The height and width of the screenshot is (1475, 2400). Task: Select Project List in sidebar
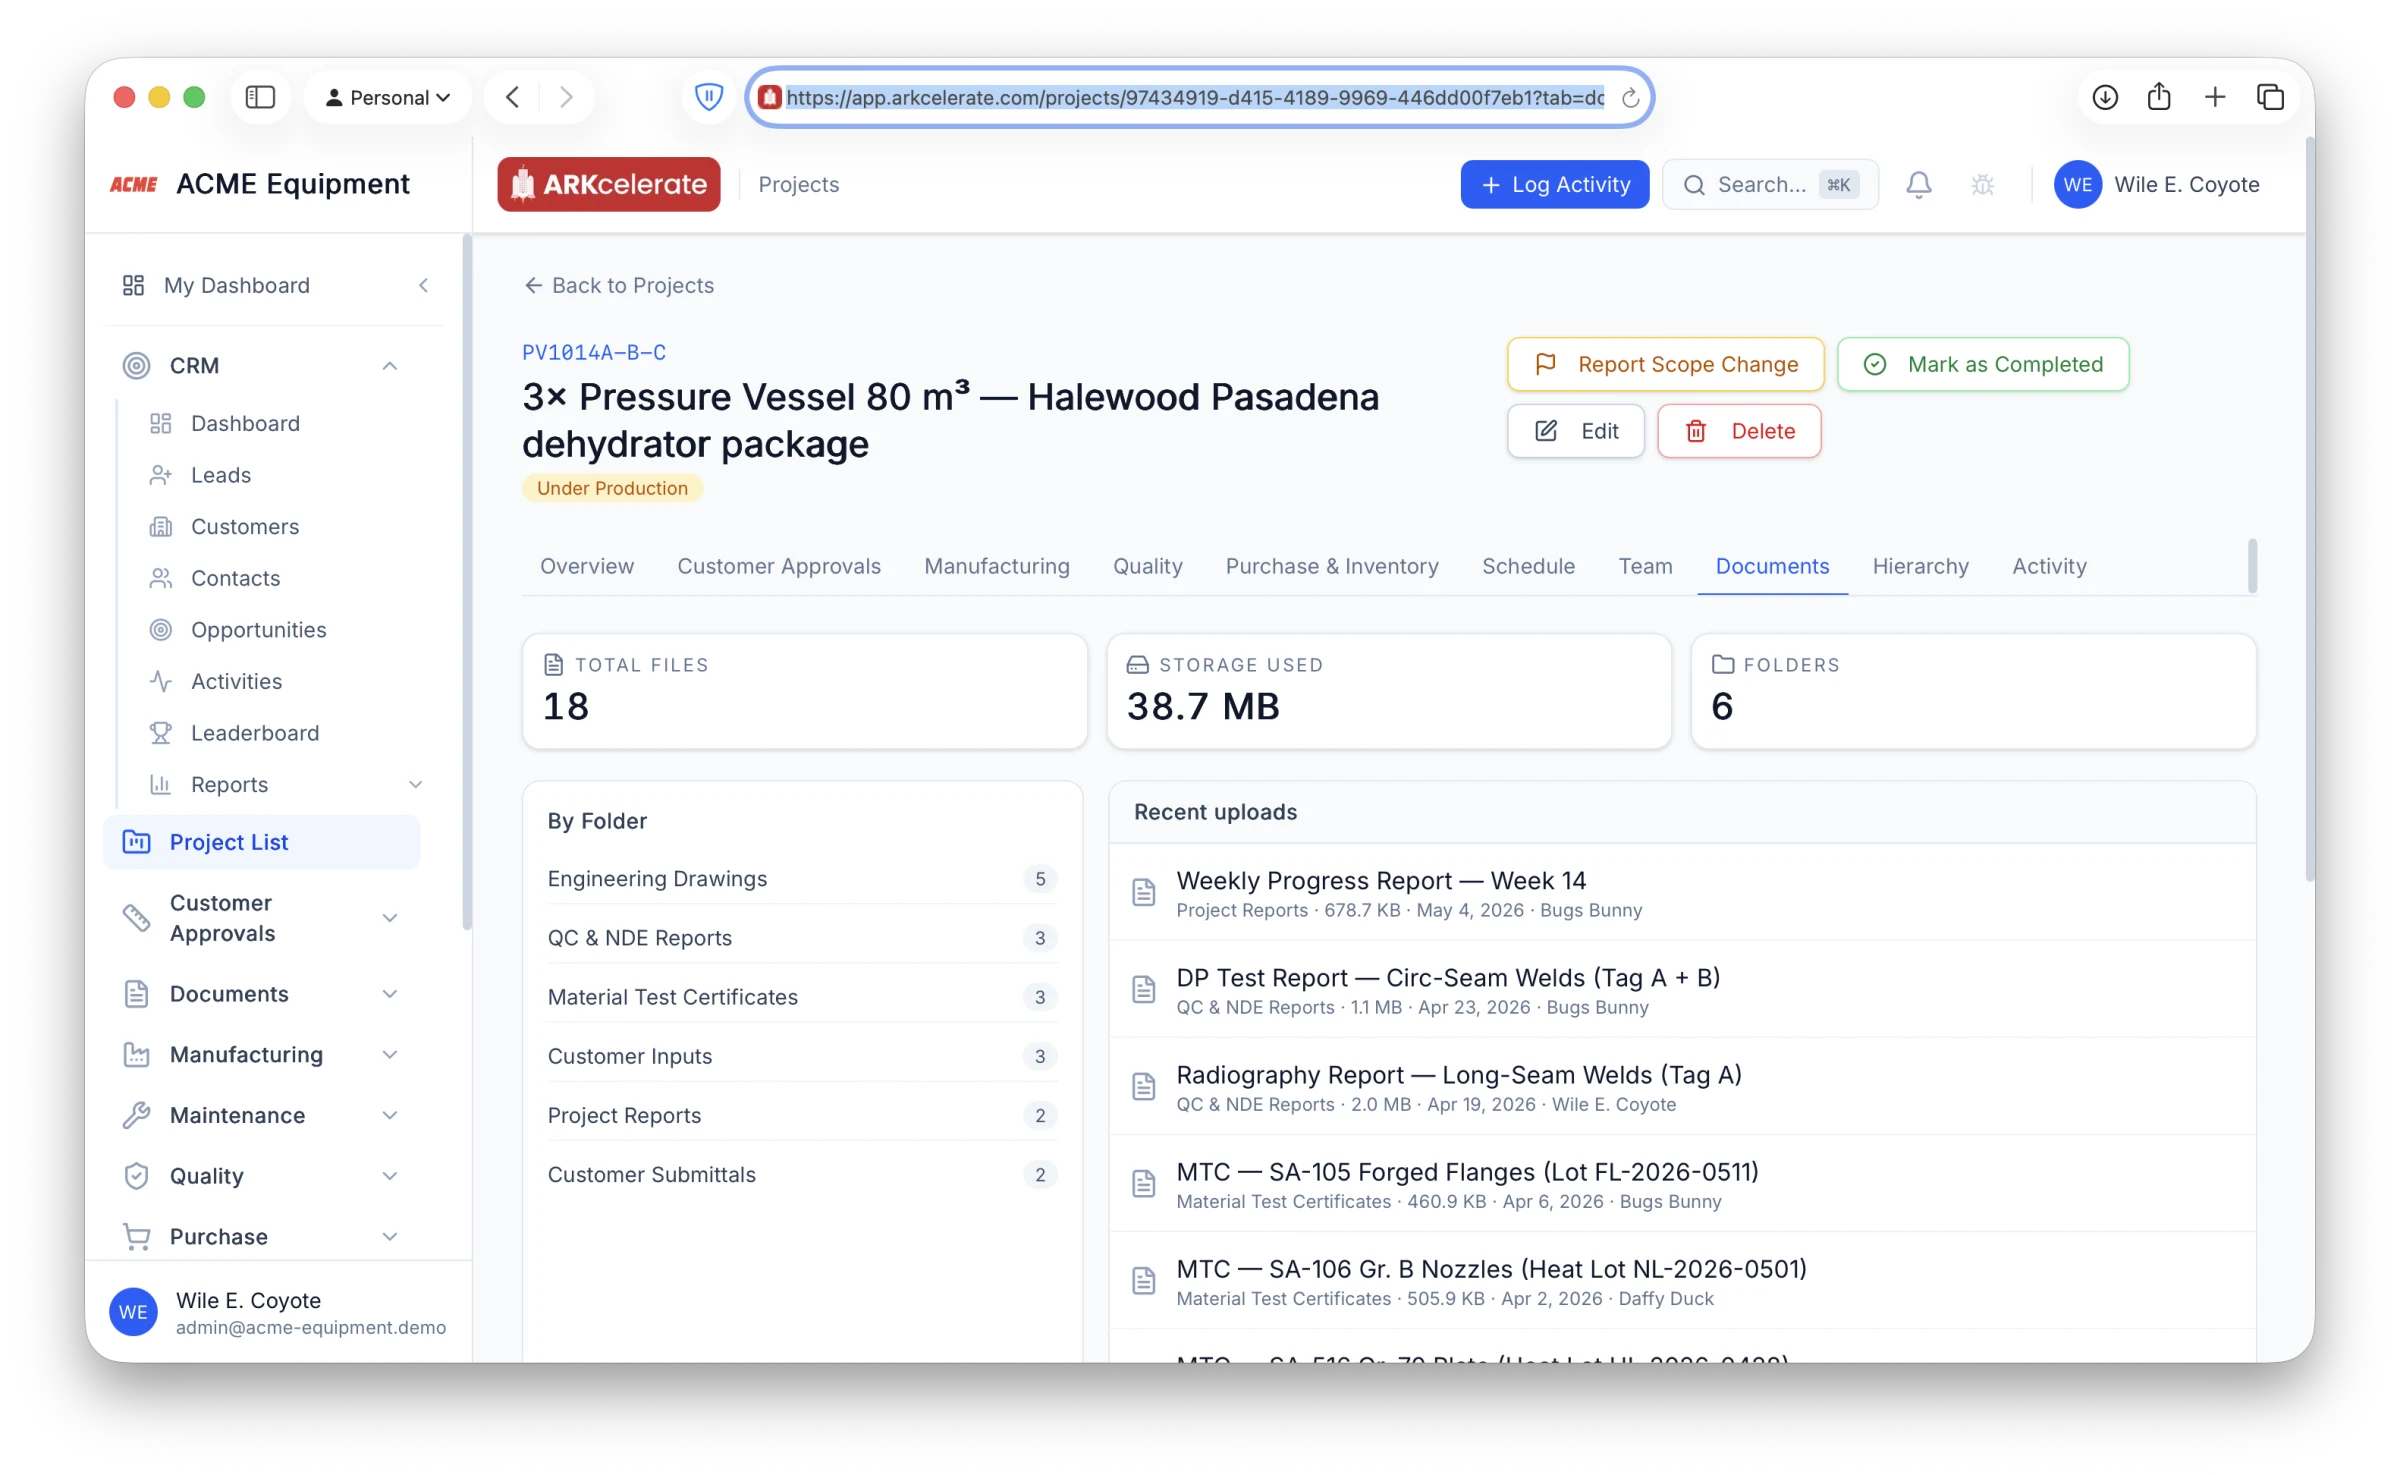[x=262, y=842]
